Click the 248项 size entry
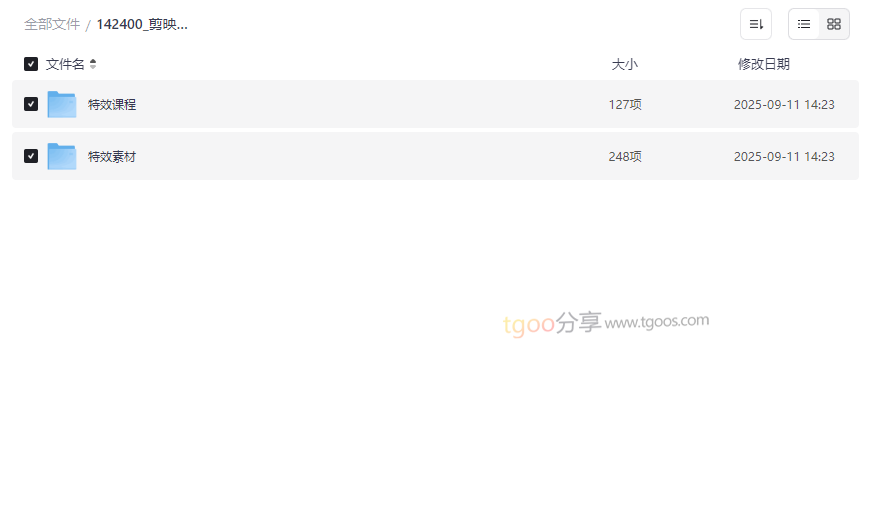Screen dimensions: 874x514 pos(625,157)
